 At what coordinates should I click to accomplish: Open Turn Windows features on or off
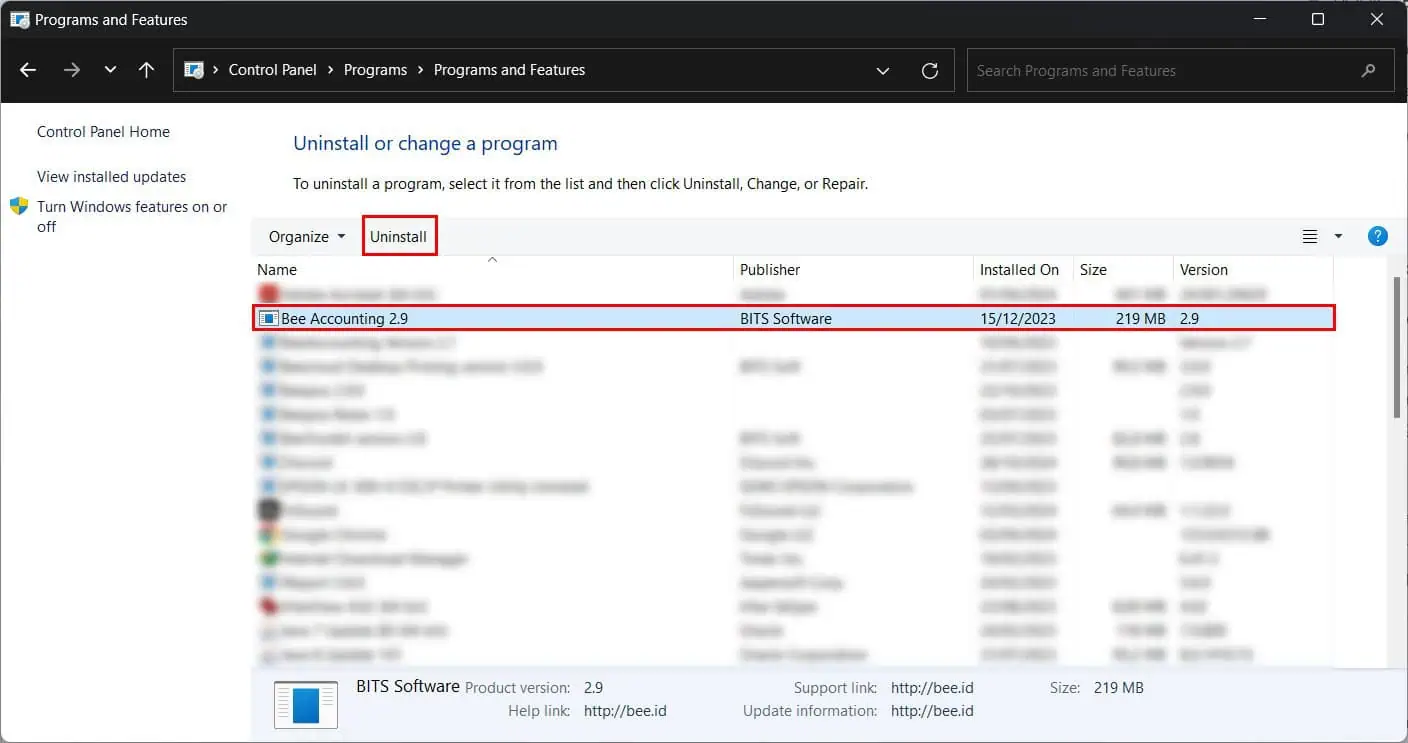(132, 216)
